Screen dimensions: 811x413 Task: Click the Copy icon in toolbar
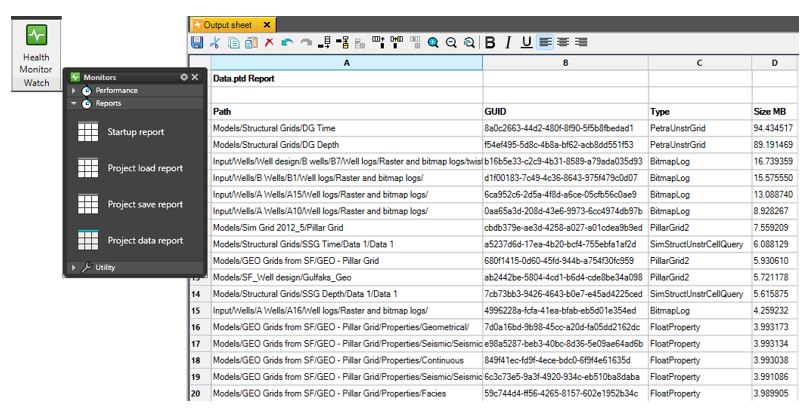234,42
